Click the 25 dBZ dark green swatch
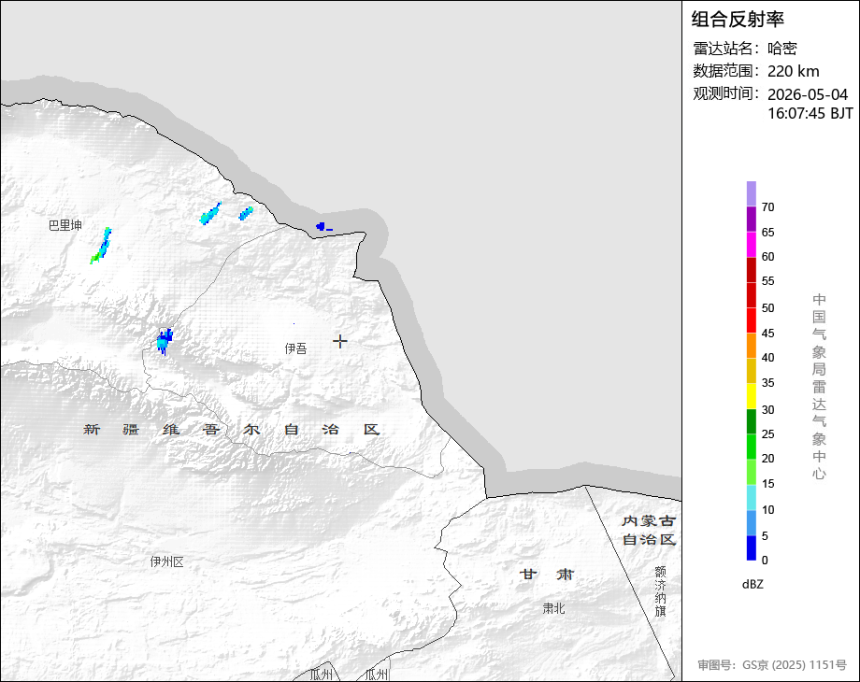The image size is (860, 682). pyautogui.click(x=751, y=421)
